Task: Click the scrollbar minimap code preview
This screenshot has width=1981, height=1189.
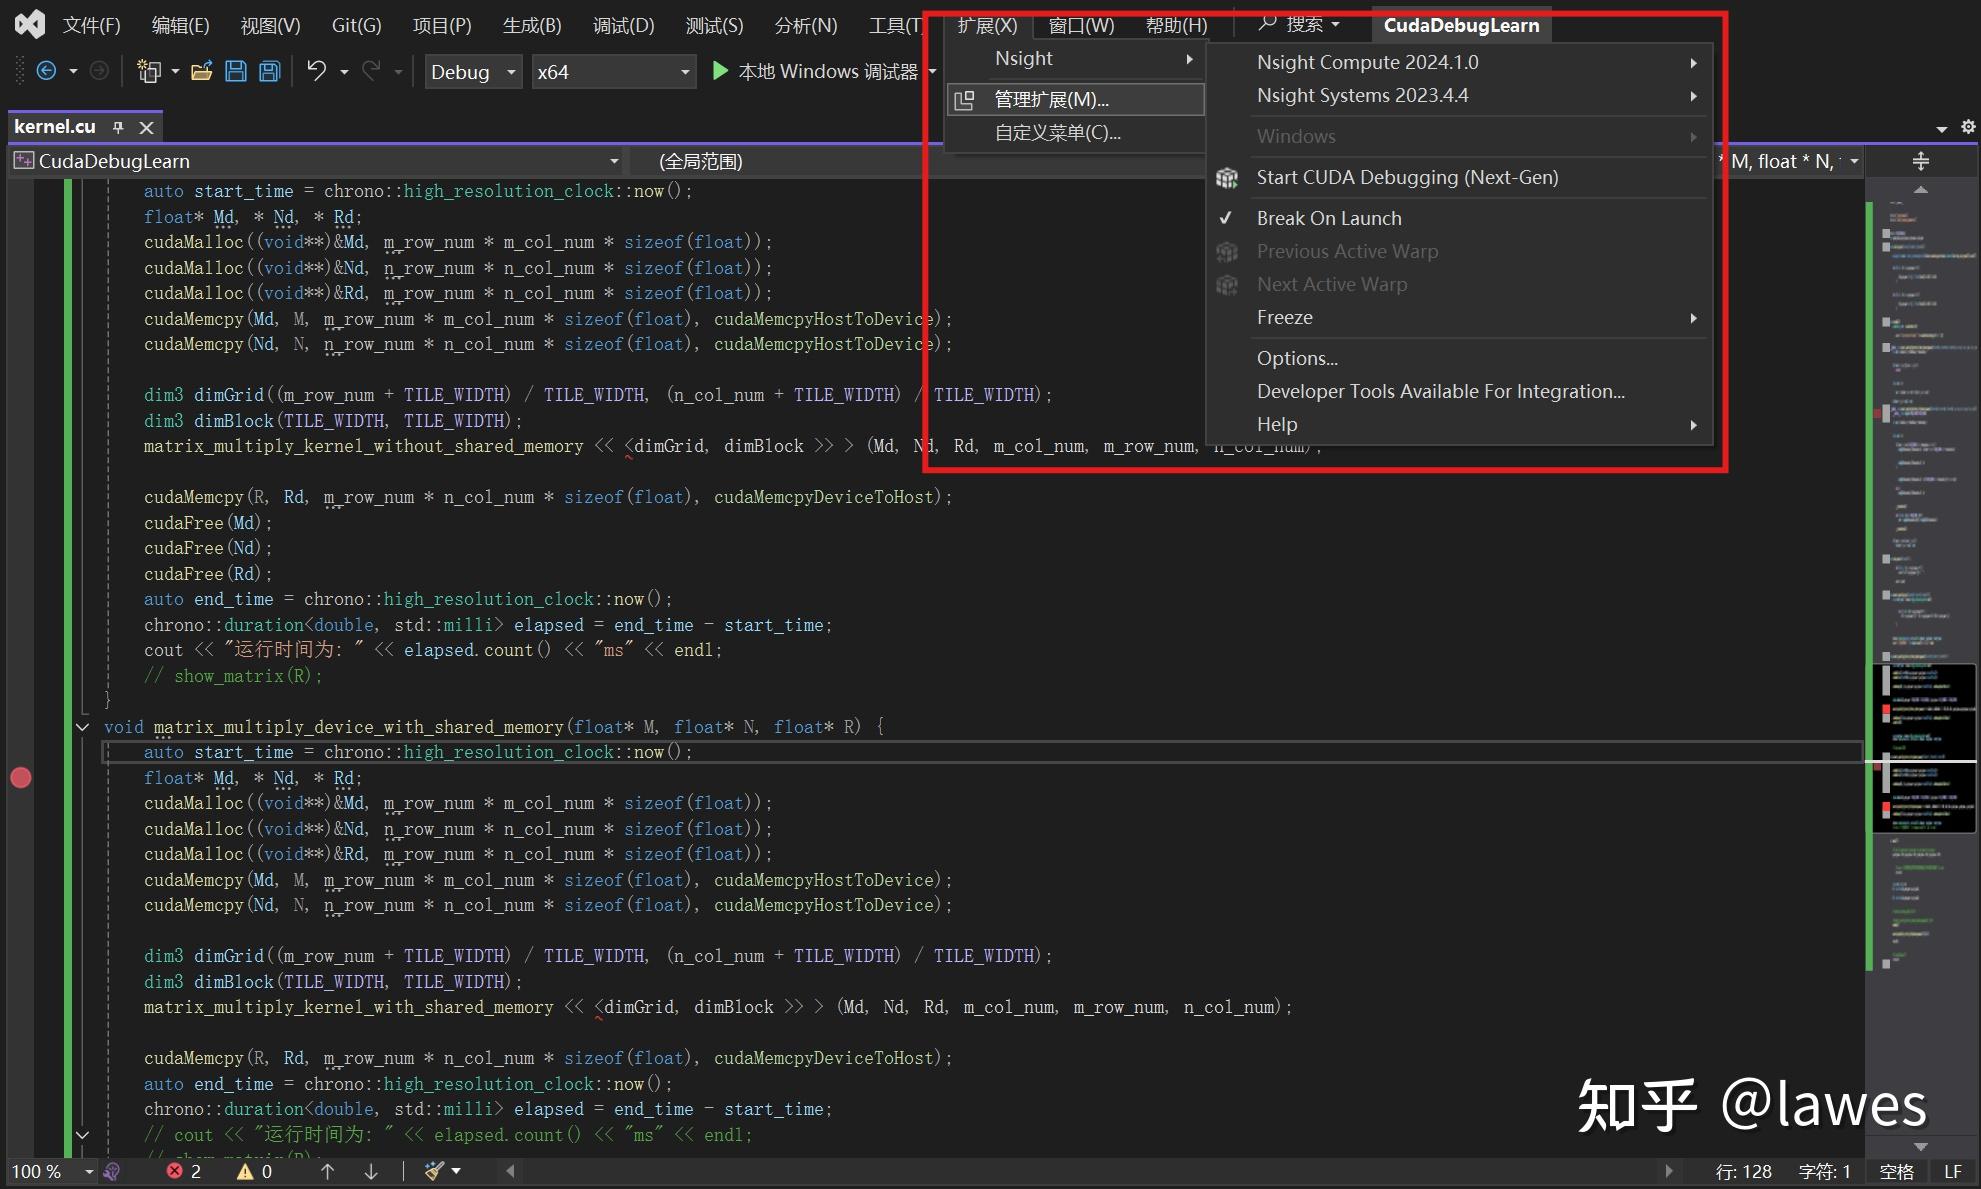Action: tap(1923, 747)
